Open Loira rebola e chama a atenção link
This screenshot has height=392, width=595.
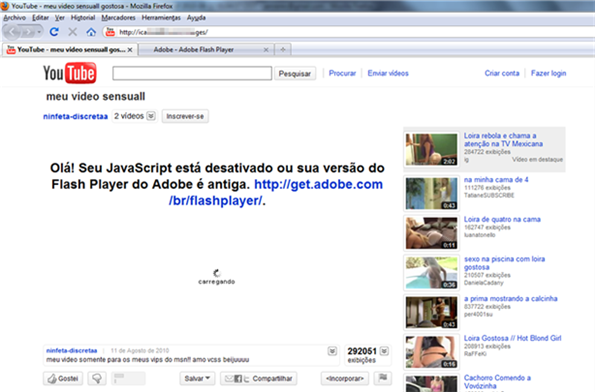[503, 140]
